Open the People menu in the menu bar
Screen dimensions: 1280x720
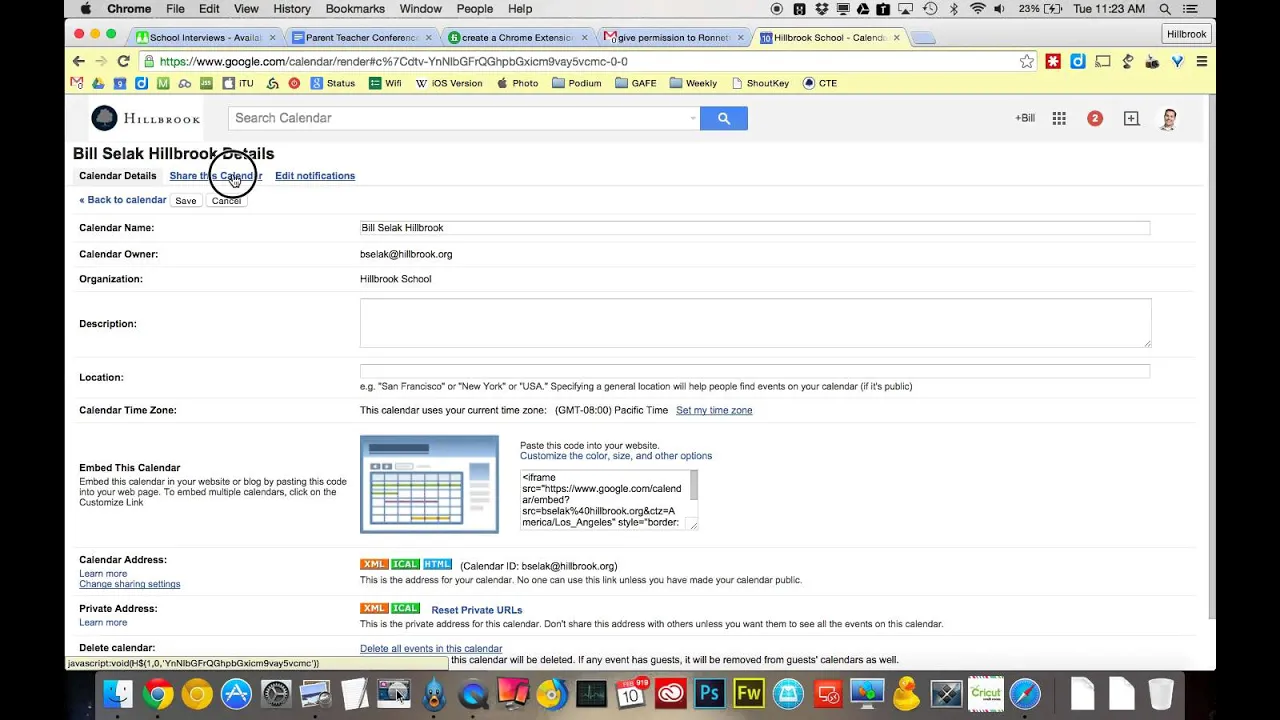click(475, 9)
